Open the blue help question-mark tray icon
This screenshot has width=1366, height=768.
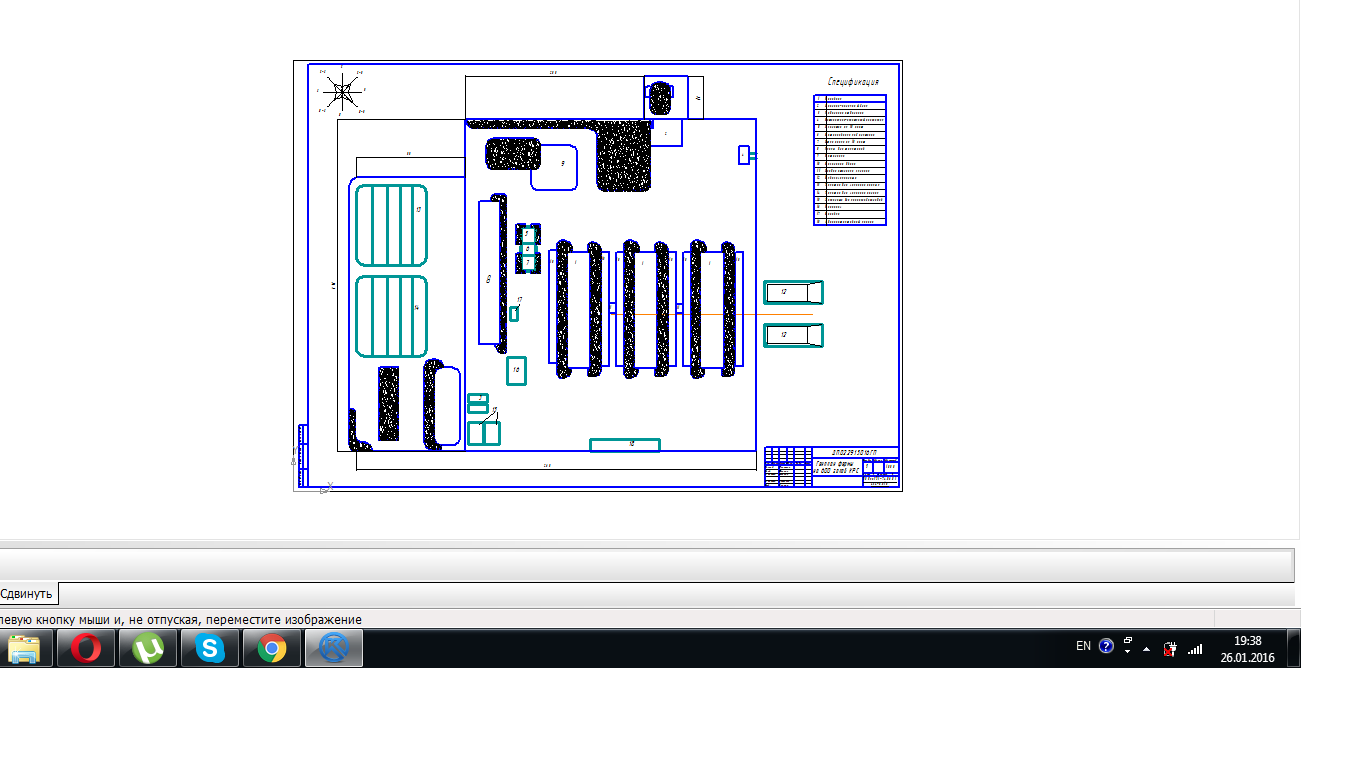click(1106, 646)
